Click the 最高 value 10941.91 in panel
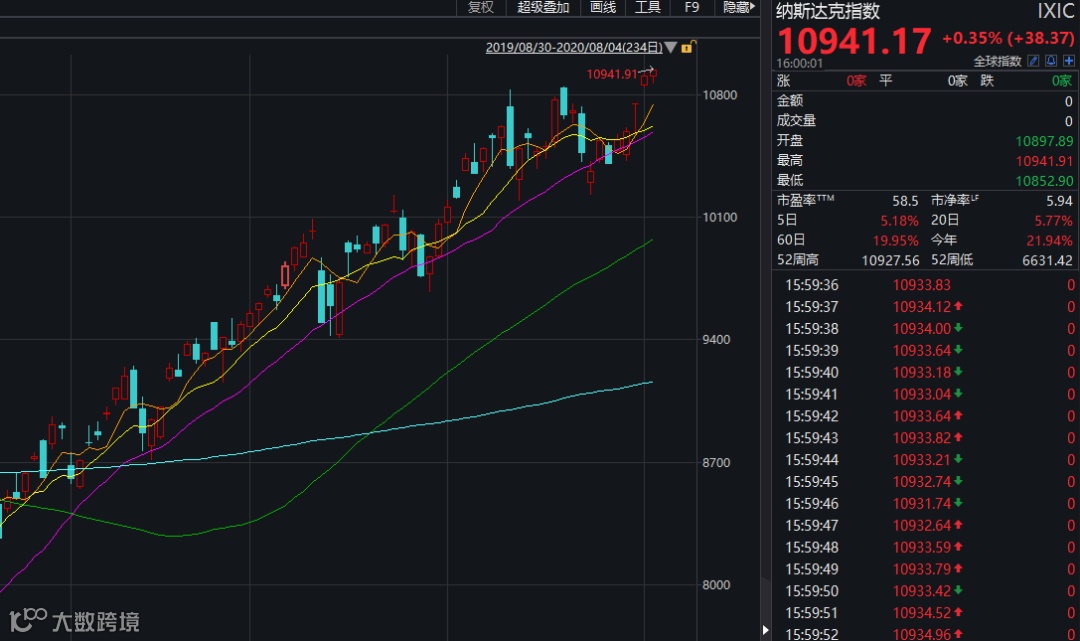This screenshot has width=1080, height=641. coord(1044,160)
